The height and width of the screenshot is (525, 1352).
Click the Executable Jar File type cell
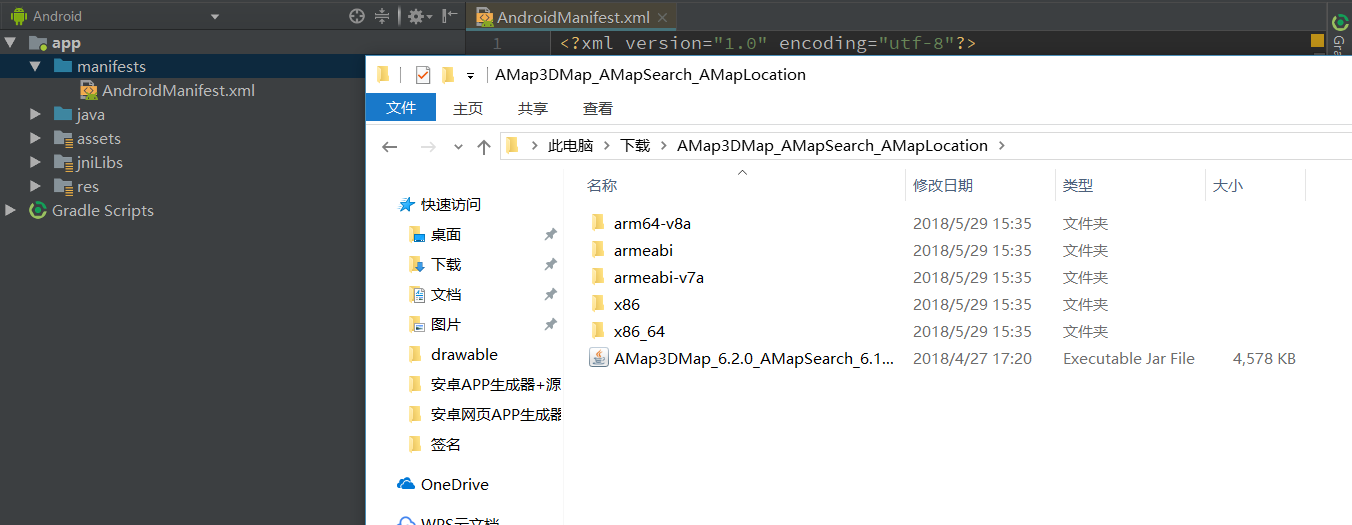pyautogui.click(x=1128, y=358)
